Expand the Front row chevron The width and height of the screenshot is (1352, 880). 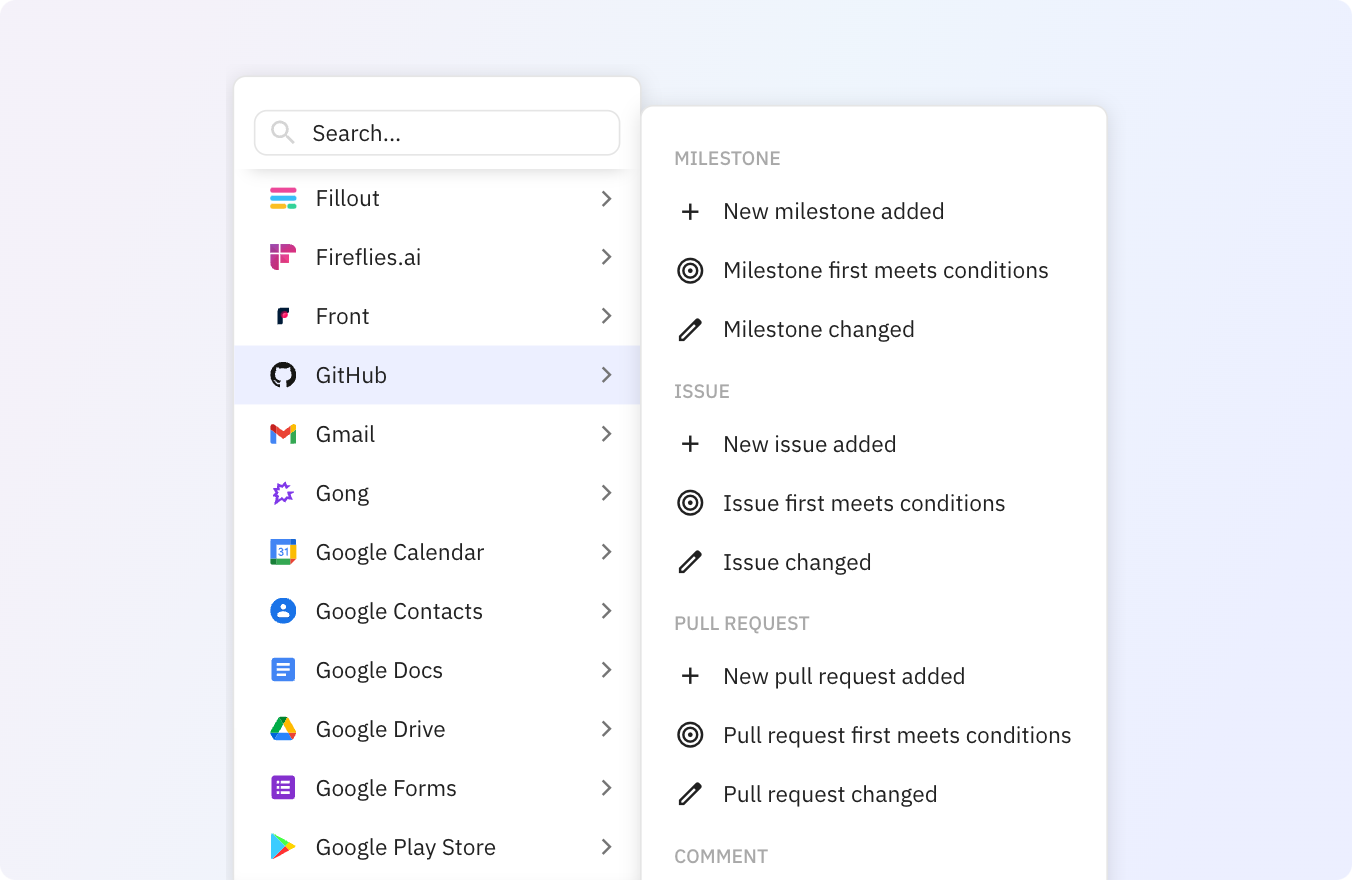tap(606, 316)
